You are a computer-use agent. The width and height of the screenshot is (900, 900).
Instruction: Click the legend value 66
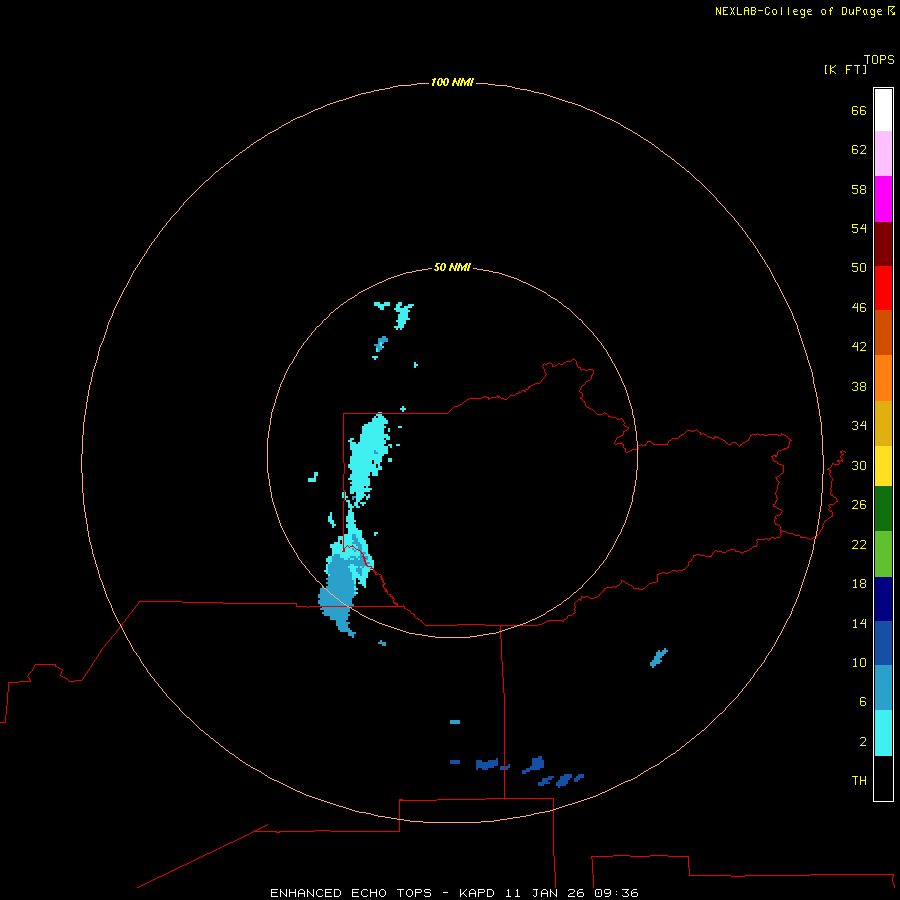[859, 110]
